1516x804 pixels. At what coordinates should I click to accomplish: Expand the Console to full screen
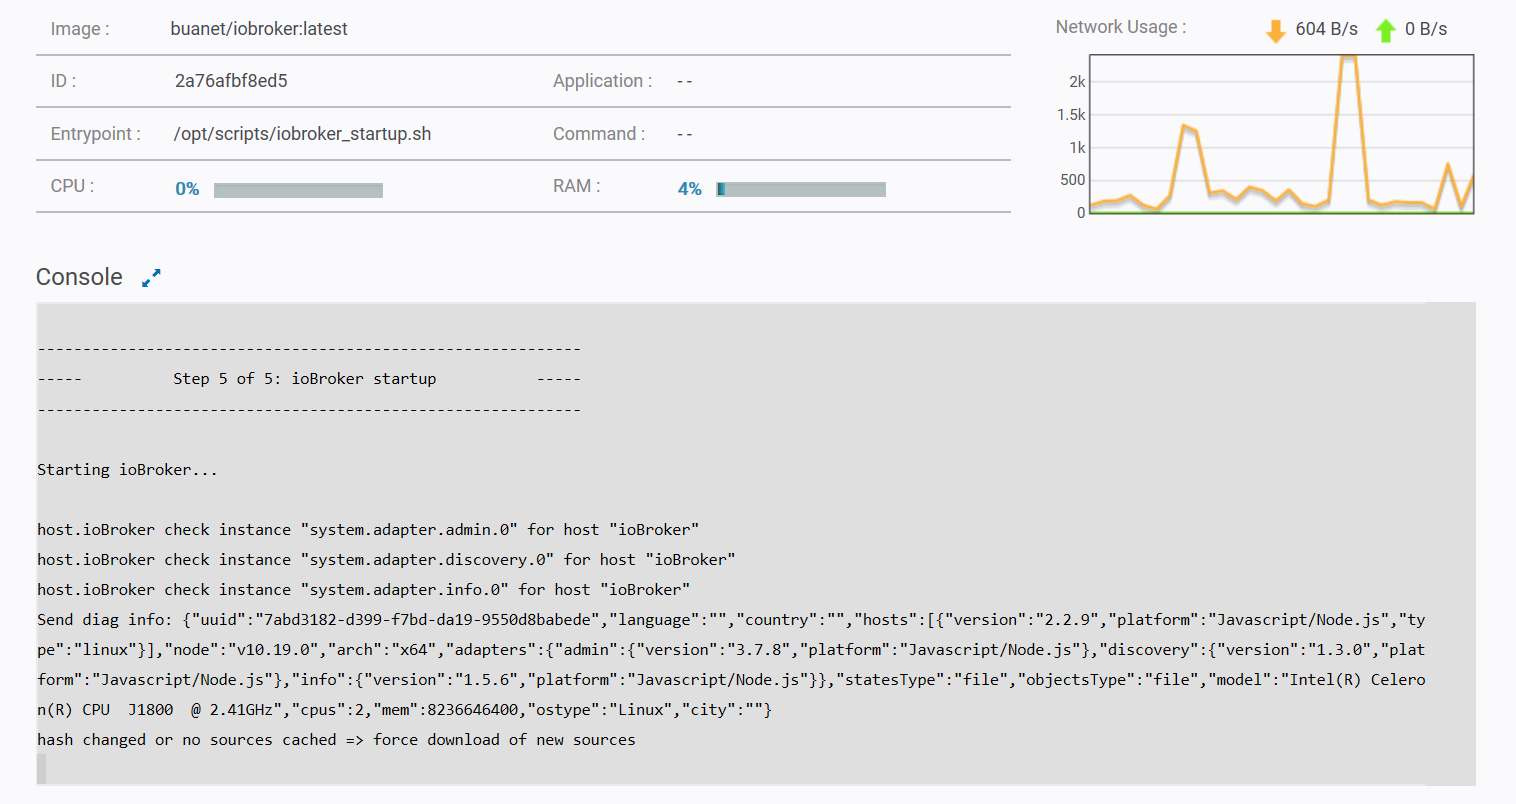click(x=151, y=278)
